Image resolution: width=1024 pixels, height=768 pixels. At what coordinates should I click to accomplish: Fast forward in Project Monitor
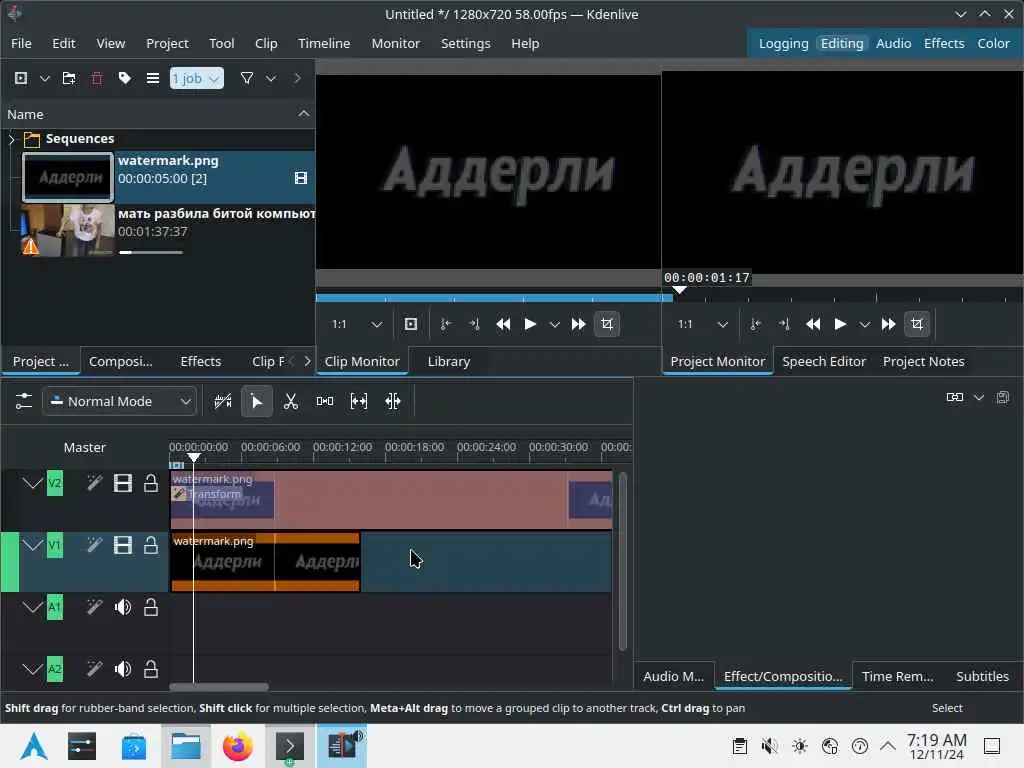[888, 324]
